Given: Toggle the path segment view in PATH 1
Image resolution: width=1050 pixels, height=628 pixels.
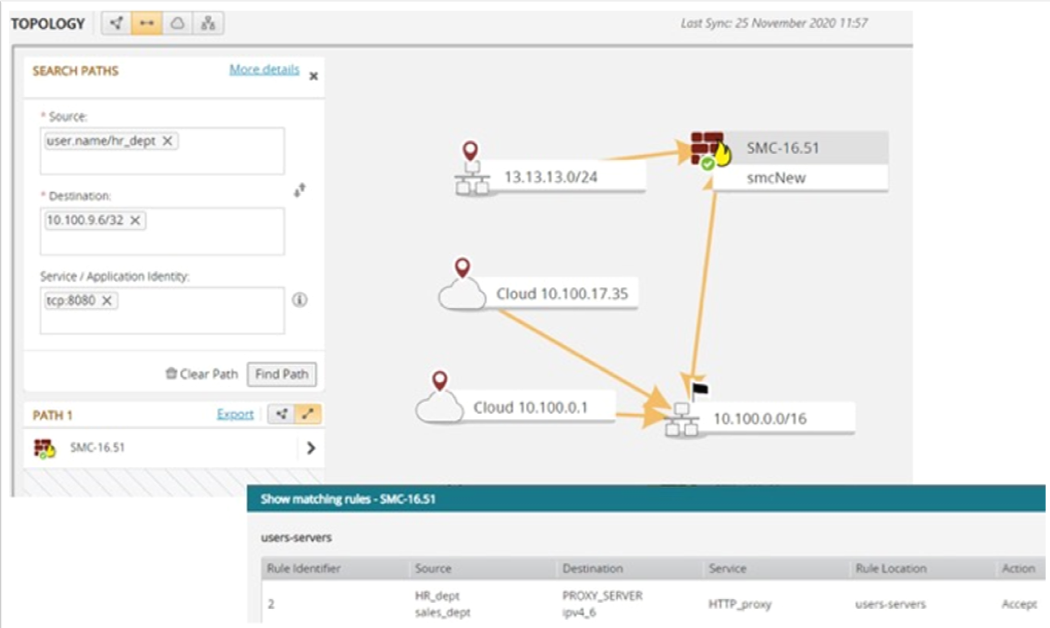Looking at the screenshot, I should click(309, 414).
